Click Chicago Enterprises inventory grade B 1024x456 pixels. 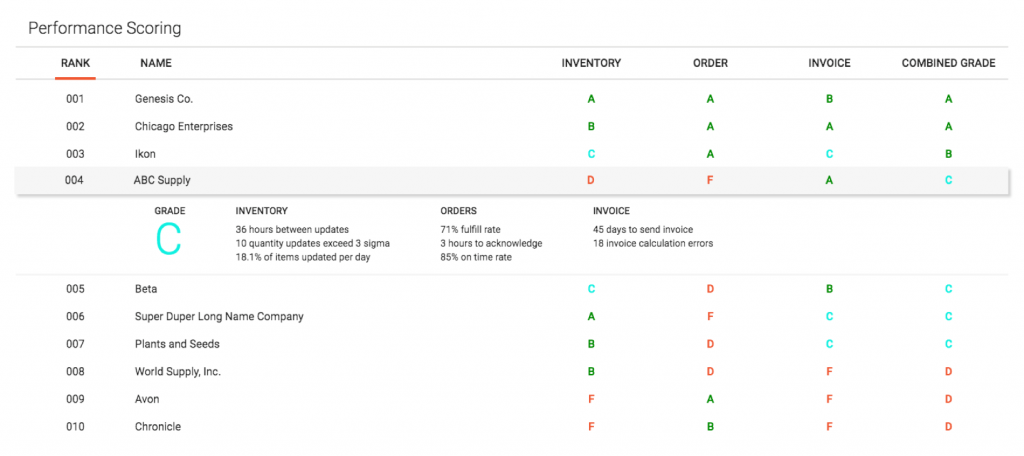point(591,127)
